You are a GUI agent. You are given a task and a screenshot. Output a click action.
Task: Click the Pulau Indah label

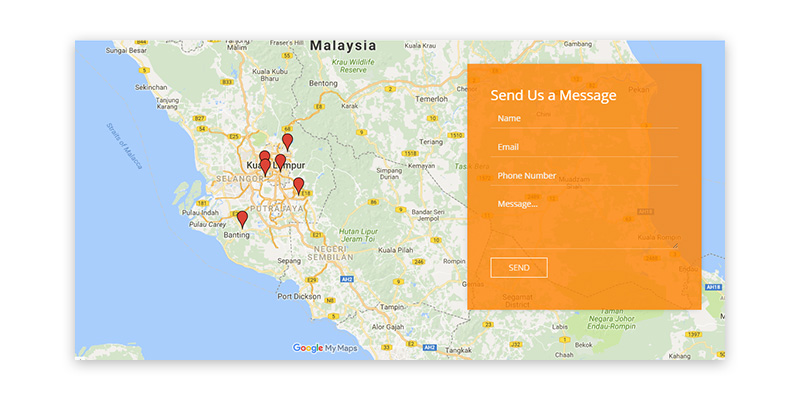(201, 213)
